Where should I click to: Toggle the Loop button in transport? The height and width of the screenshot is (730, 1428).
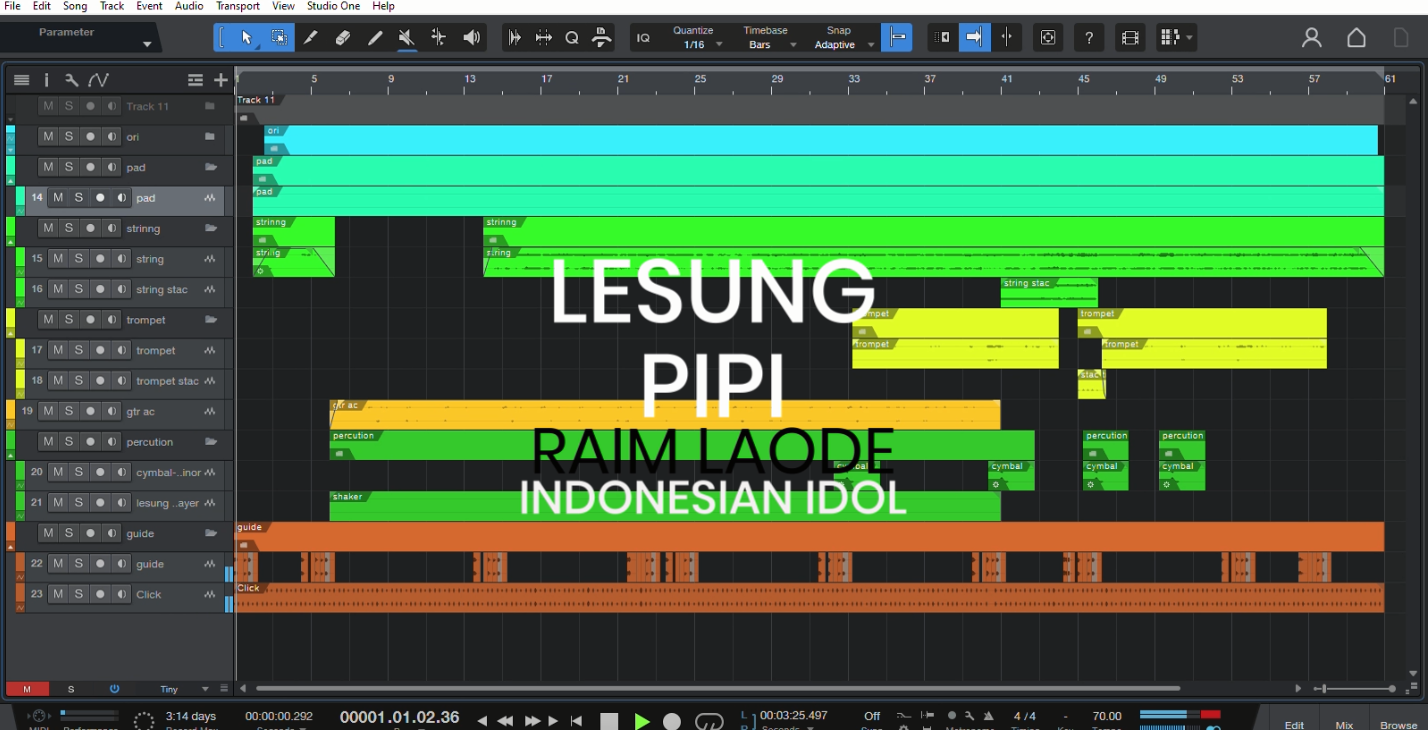pos(709,721)
